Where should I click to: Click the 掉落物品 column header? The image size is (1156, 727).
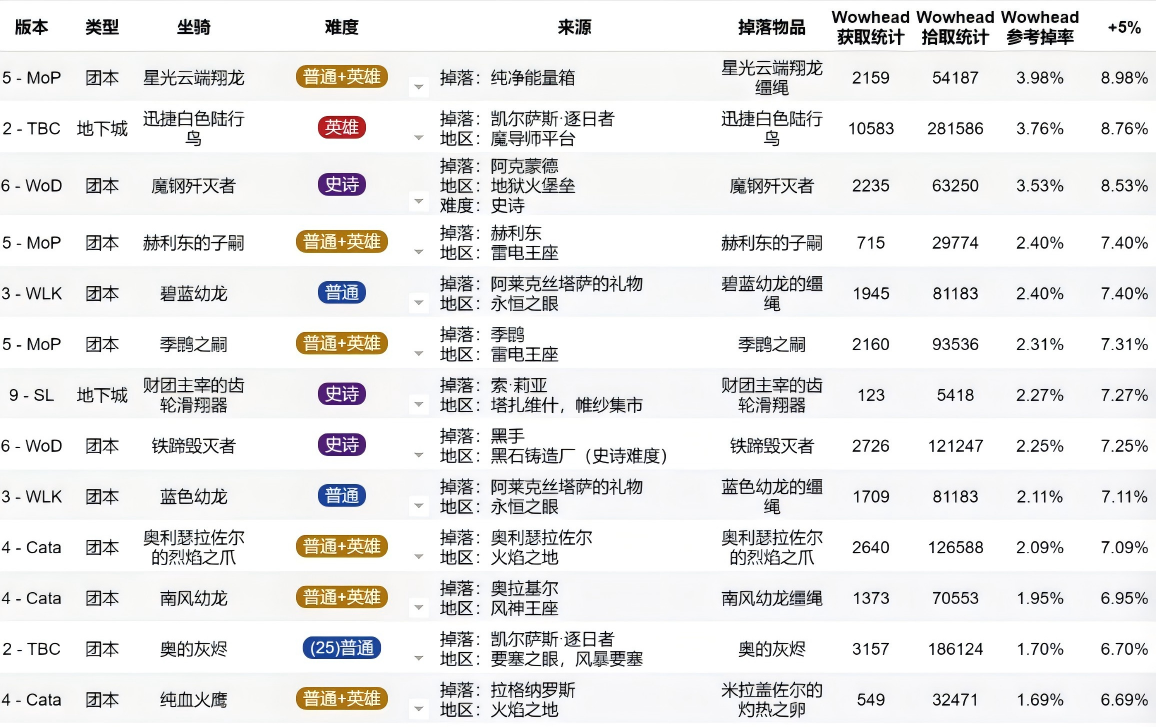pyautogui.click(x=771, y=28)
